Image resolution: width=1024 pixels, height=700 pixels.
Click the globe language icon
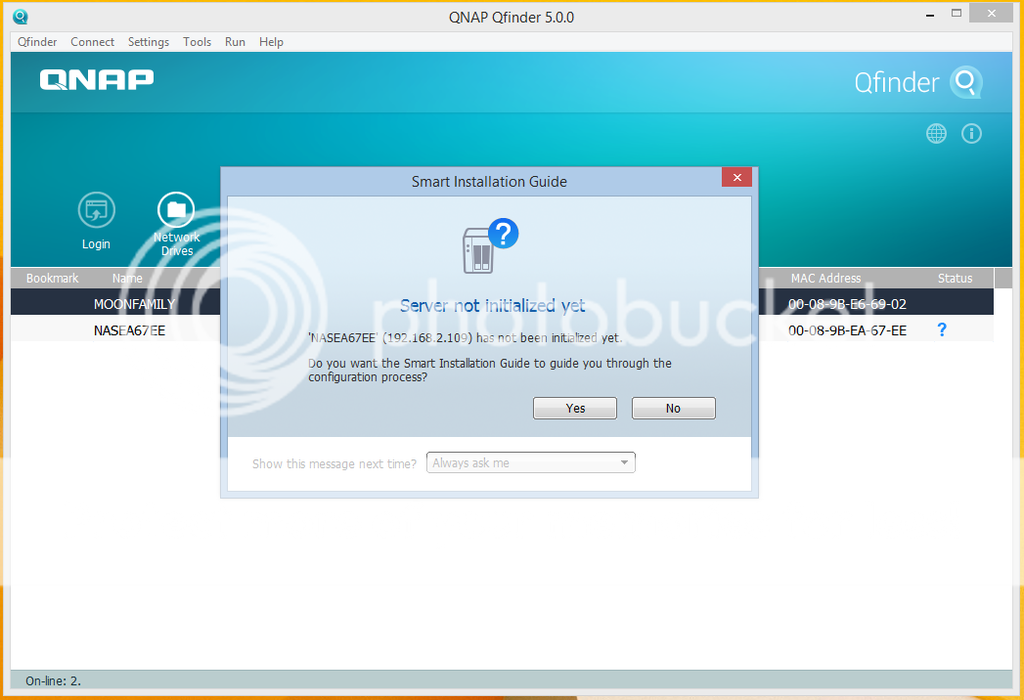936,134
